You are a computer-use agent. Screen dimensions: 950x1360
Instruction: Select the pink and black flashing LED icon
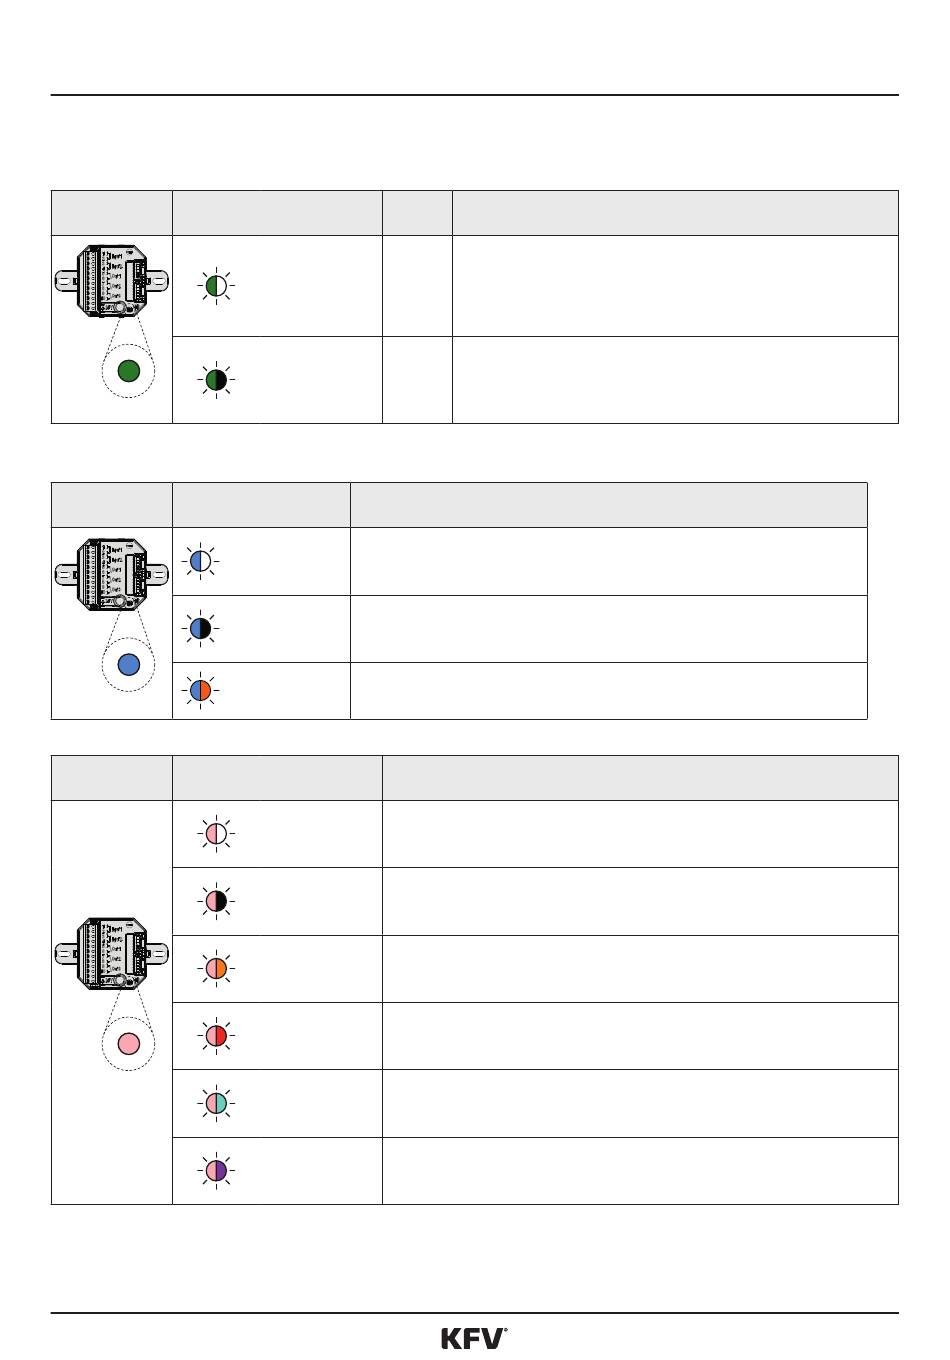[216, 901]
